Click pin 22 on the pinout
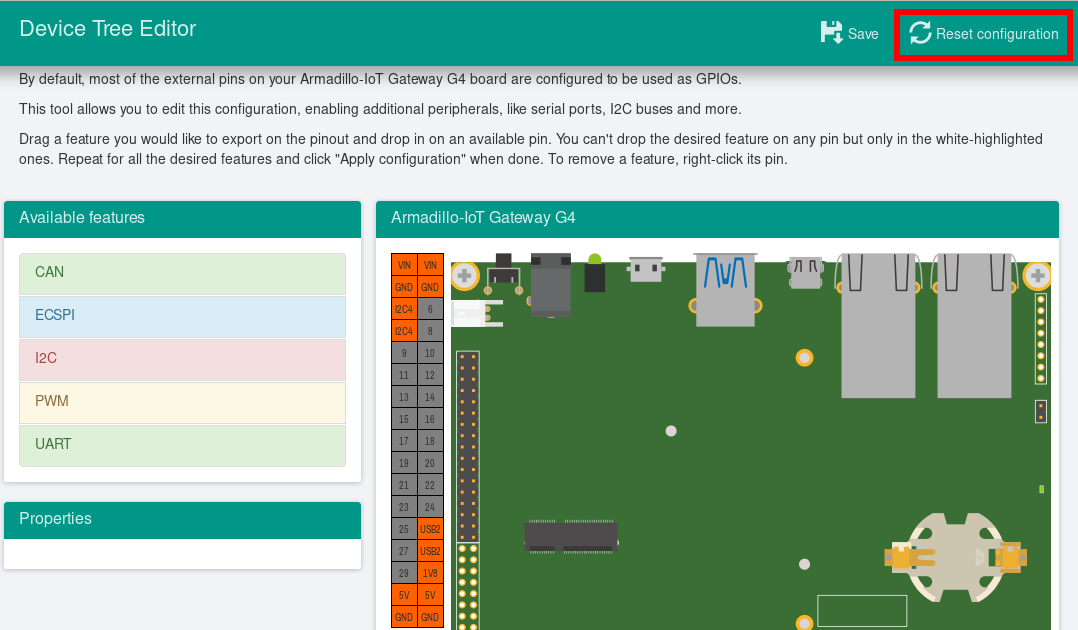Viewport: 1078px width, 630px height. [x=430, y=485]
